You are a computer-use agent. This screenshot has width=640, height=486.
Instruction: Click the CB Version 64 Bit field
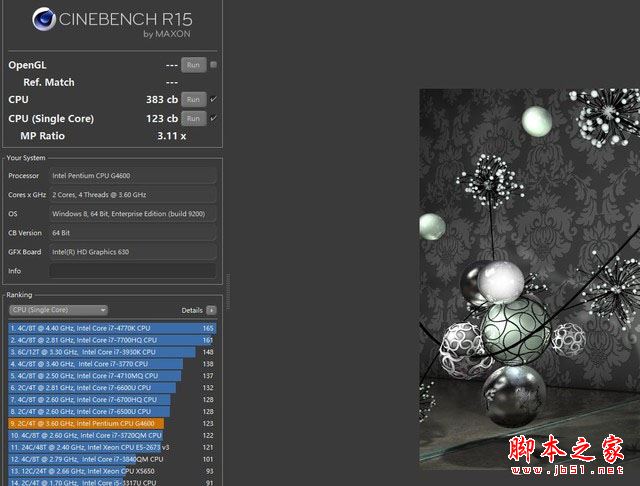point(133,233)
